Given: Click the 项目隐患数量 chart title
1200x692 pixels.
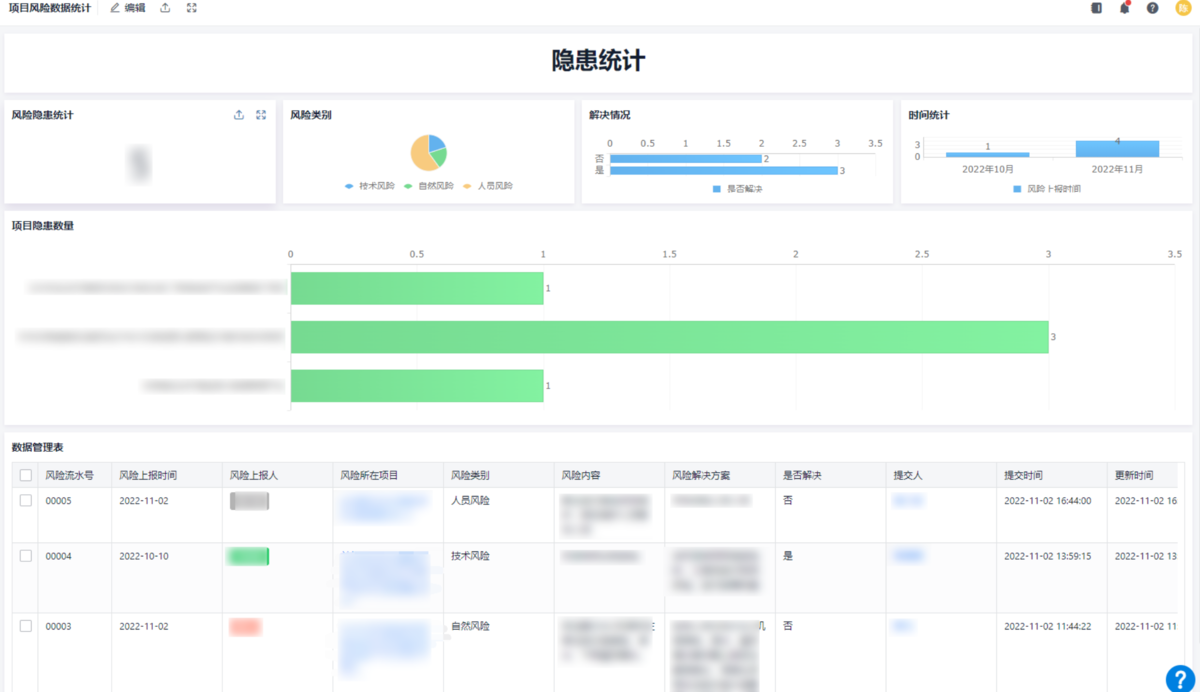Looking at the screenshot, I should coord(42,226).
